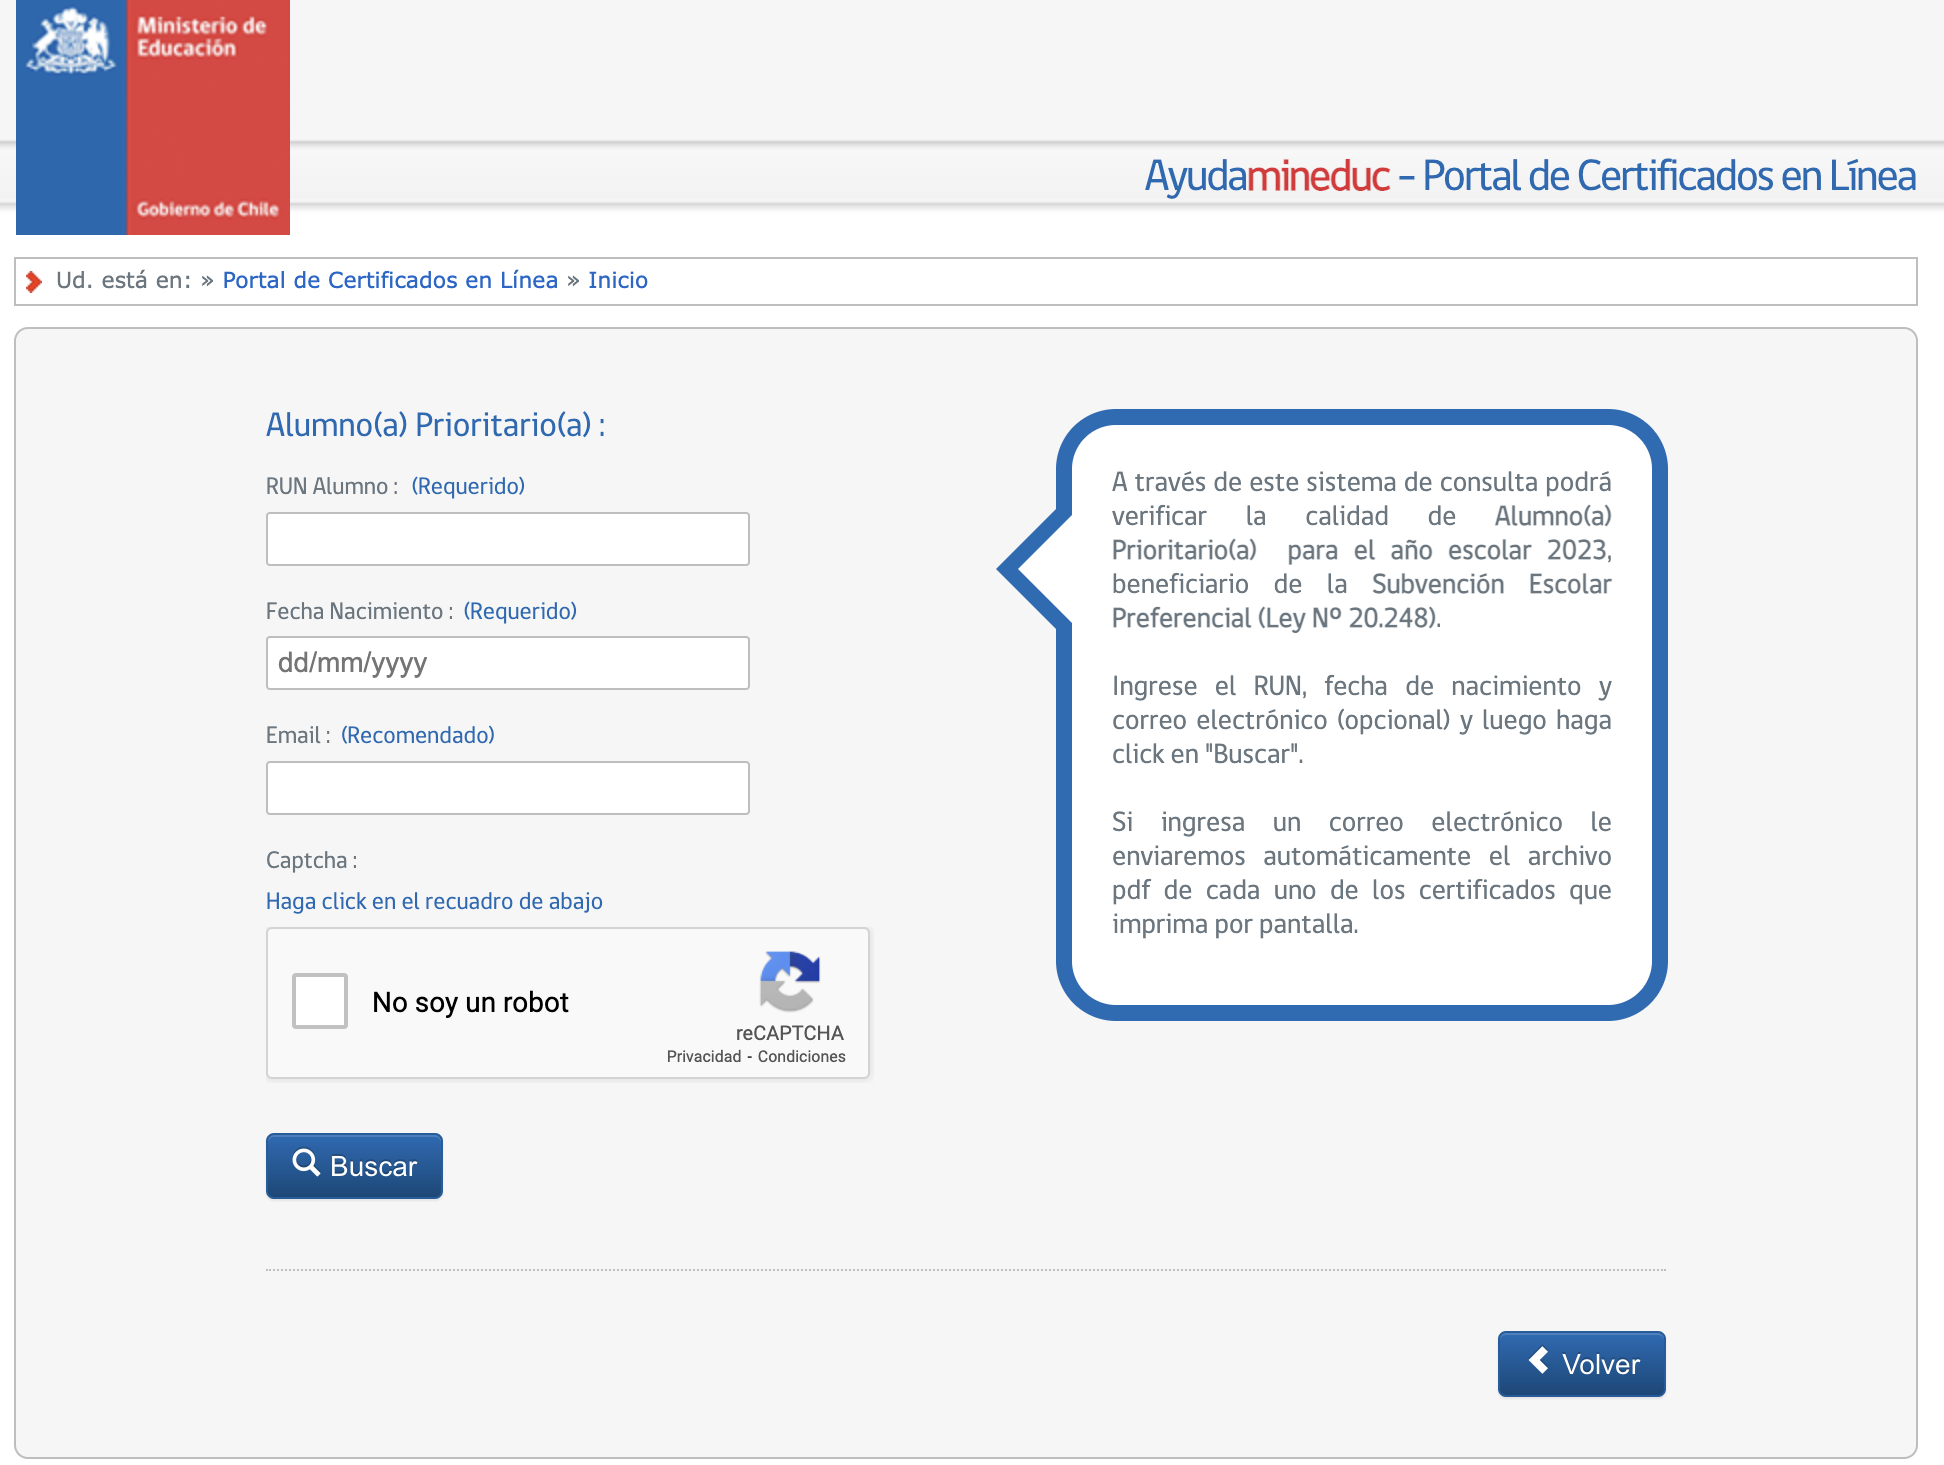Click the red breadcrumb arrow icon
Screen dimensions: 1944x1465
click(x=34, y=282)
